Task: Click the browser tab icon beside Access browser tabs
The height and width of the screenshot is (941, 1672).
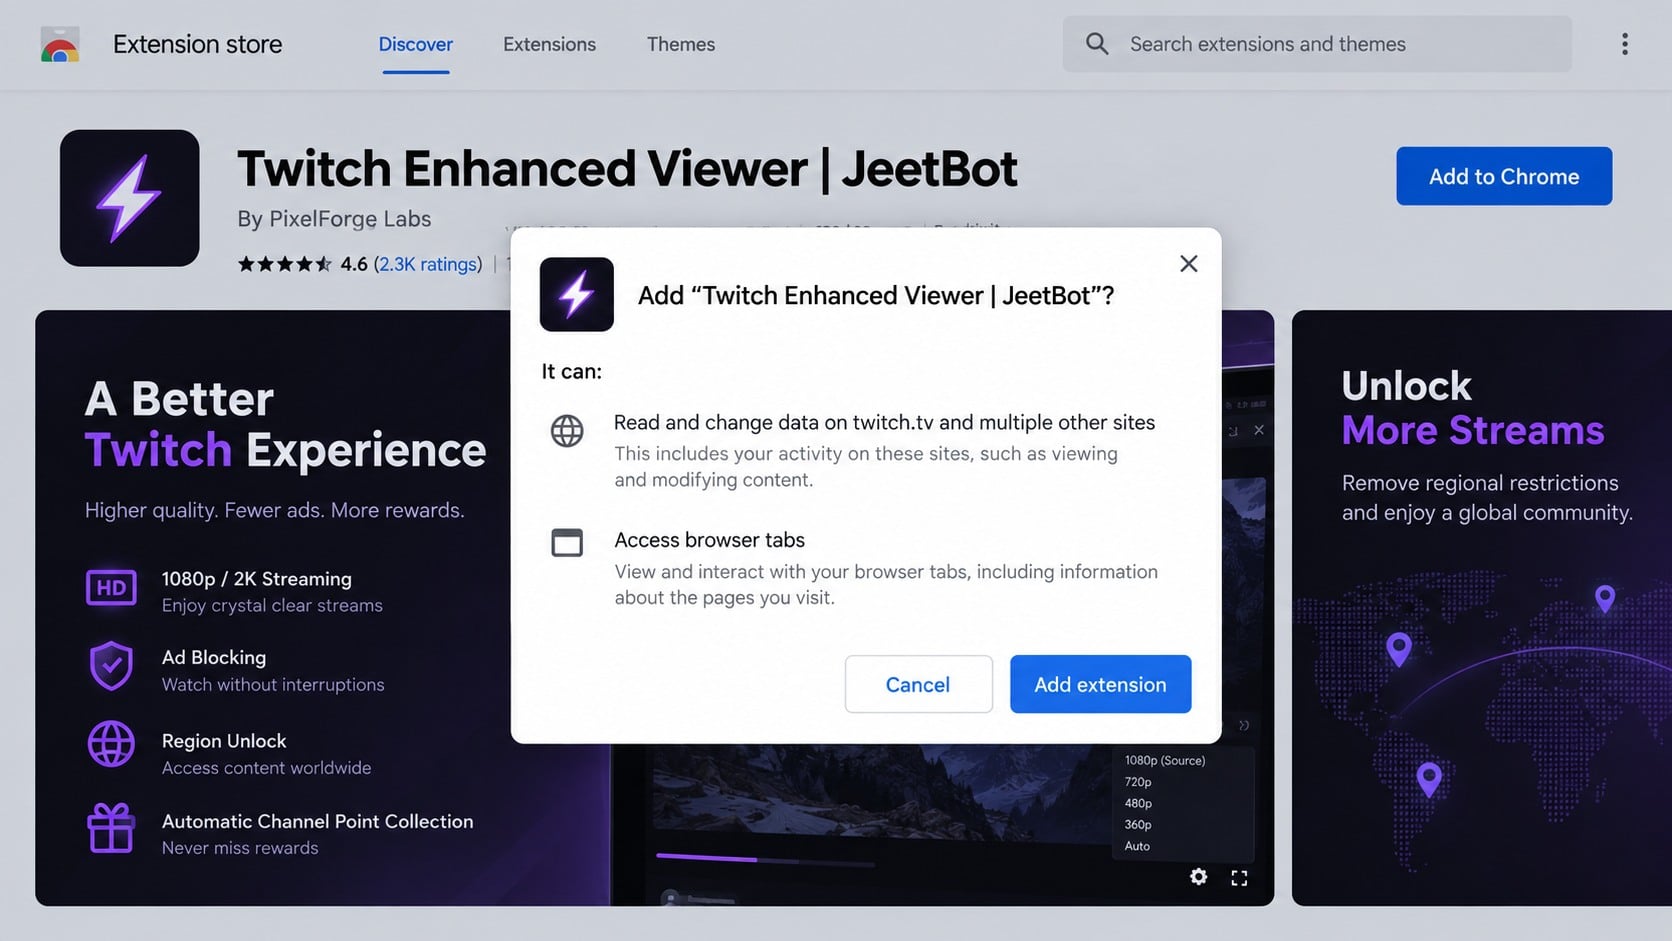Action: 567,542
